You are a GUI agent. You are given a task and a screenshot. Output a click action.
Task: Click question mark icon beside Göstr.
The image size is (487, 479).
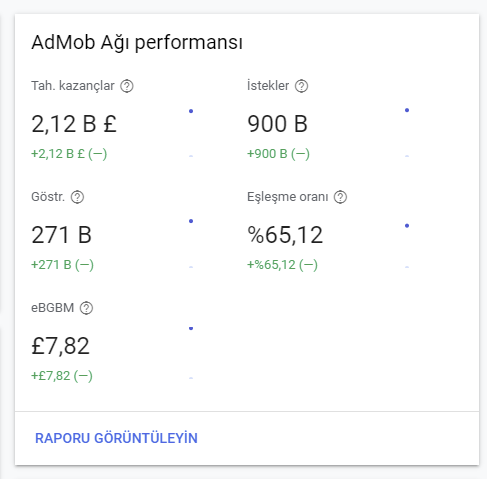[77, 197]
